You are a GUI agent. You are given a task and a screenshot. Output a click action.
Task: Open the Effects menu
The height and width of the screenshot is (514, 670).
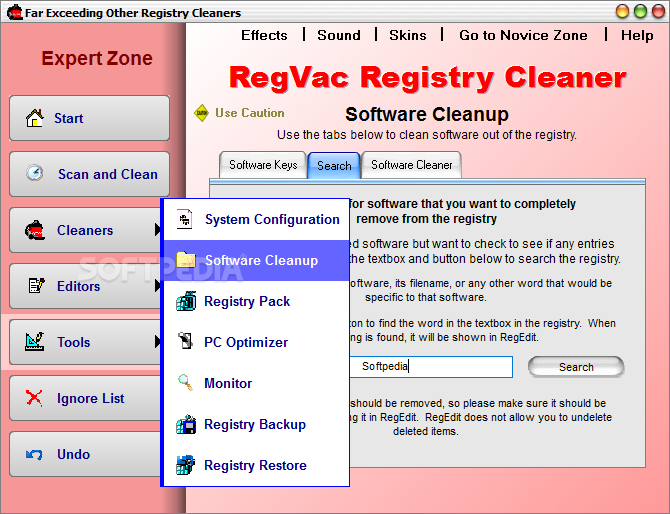tap(264, 35)
